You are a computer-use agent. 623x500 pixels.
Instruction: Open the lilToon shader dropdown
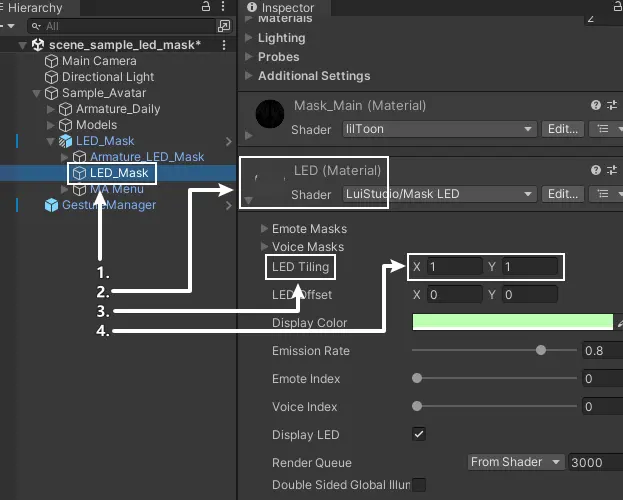tap(439, 129)
